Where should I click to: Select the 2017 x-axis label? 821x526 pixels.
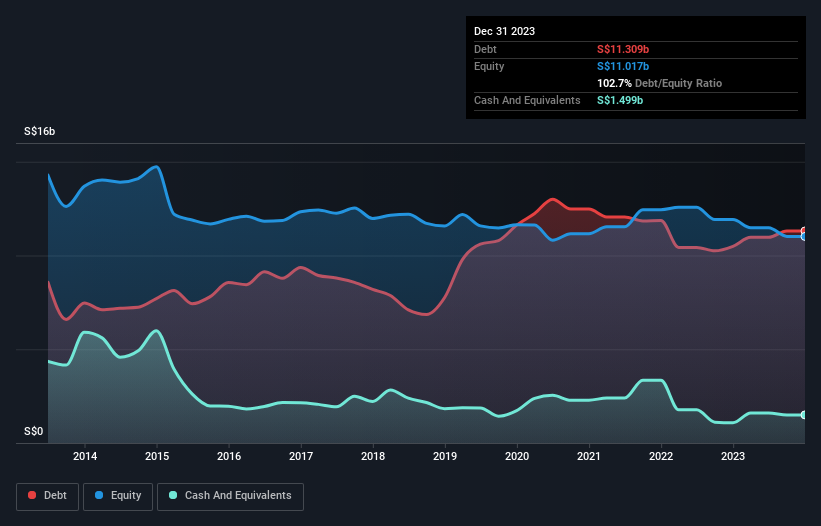301,456
